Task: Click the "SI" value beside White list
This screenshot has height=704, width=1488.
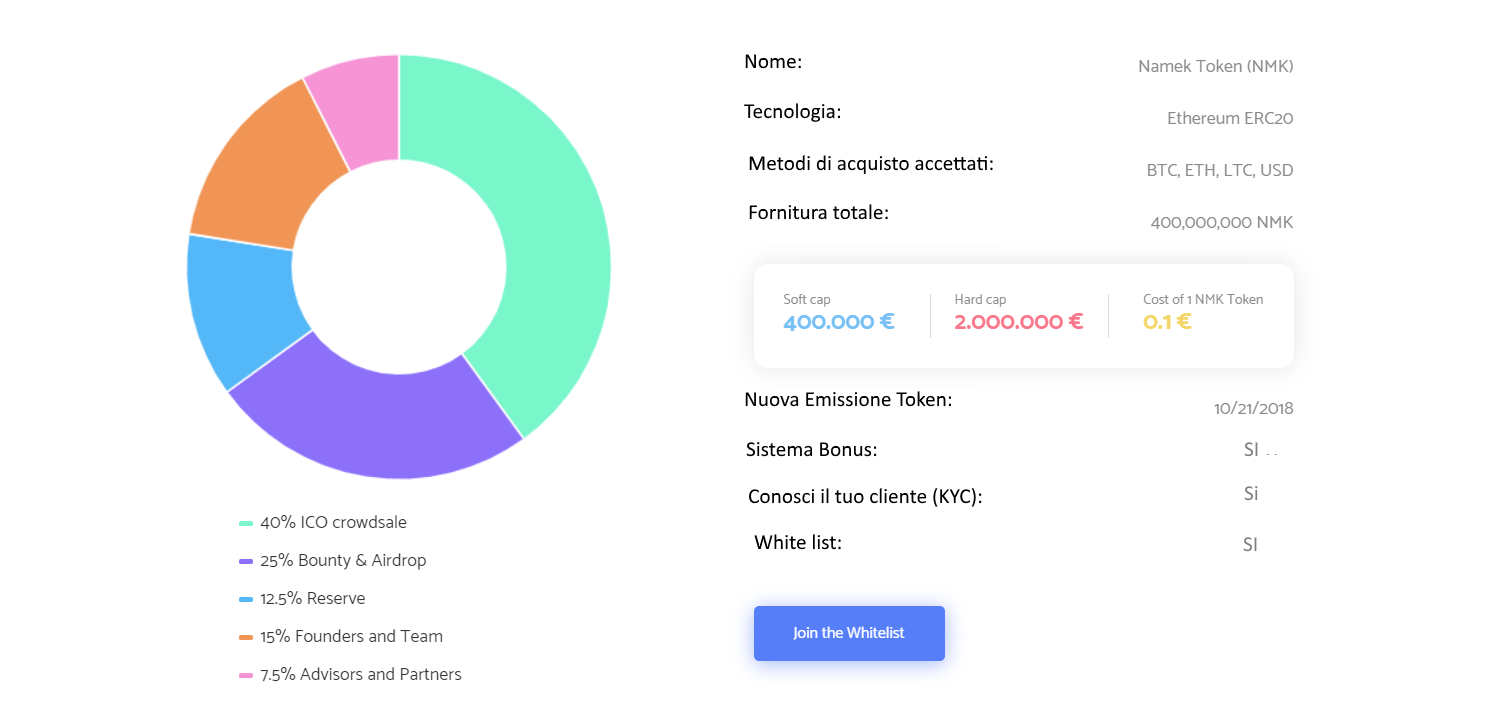Action: click(1250, 545)
